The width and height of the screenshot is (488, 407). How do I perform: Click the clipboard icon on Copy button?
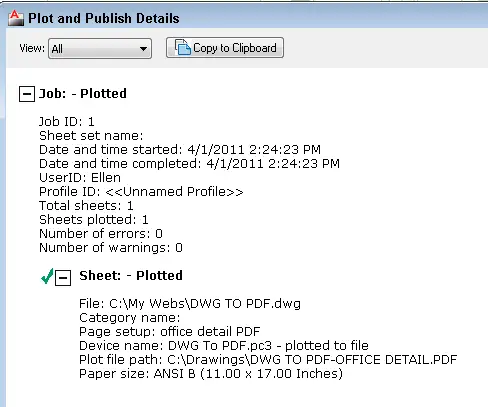(183, 47)
